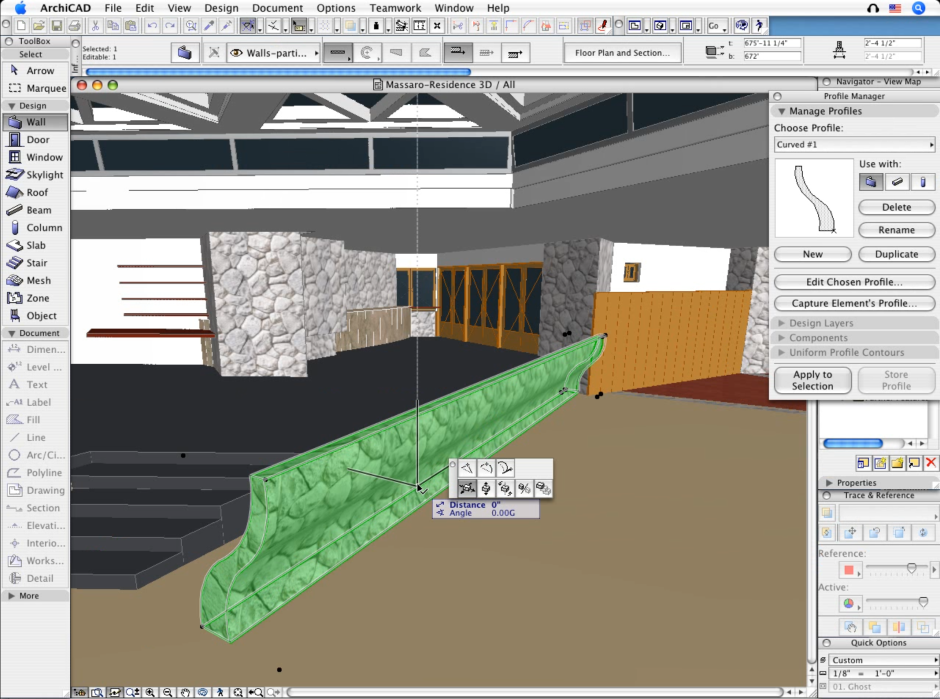
Task: Click the Redo arrow icon
Action: [x=170, y=26]
